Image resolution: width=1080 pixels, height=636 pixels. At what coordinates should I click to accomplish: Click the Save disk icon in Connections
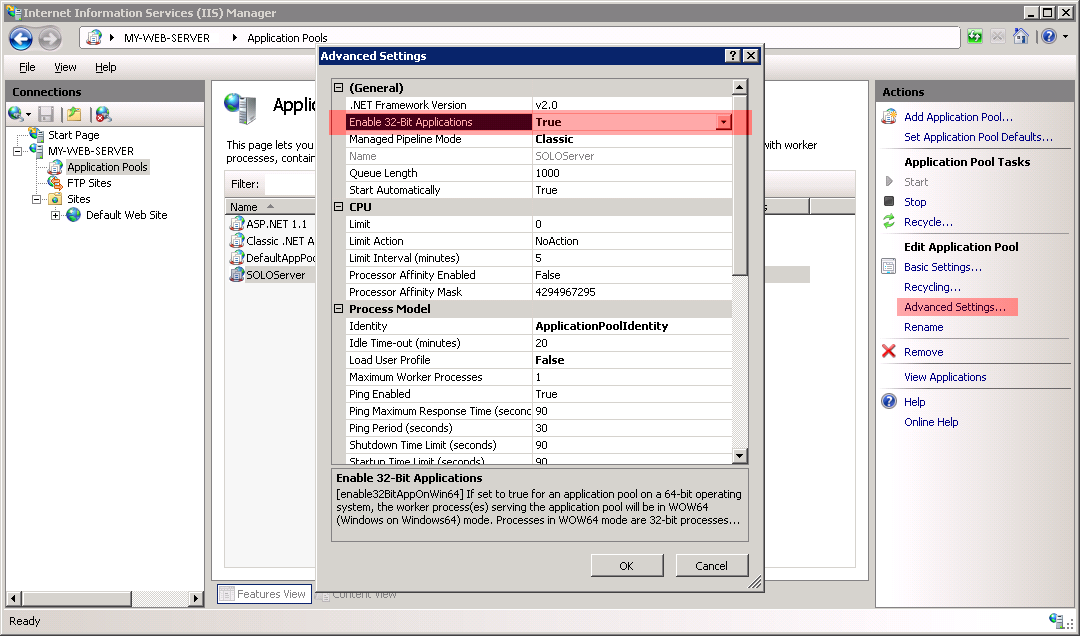tap(46, 114)
